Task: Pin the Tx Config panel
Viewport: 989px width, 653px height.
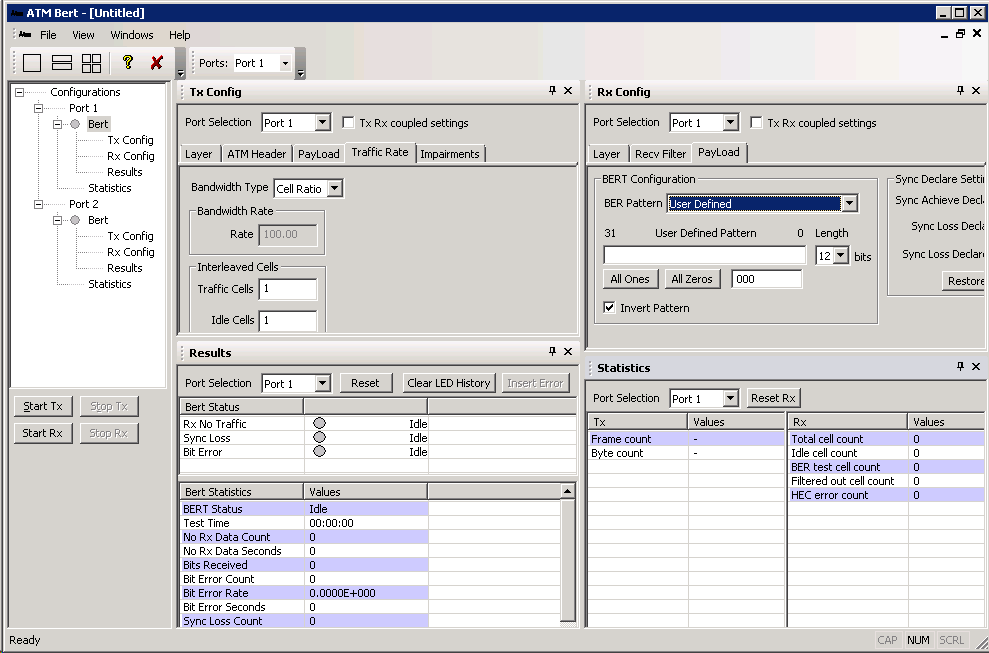Action: [x=553, y=91]
